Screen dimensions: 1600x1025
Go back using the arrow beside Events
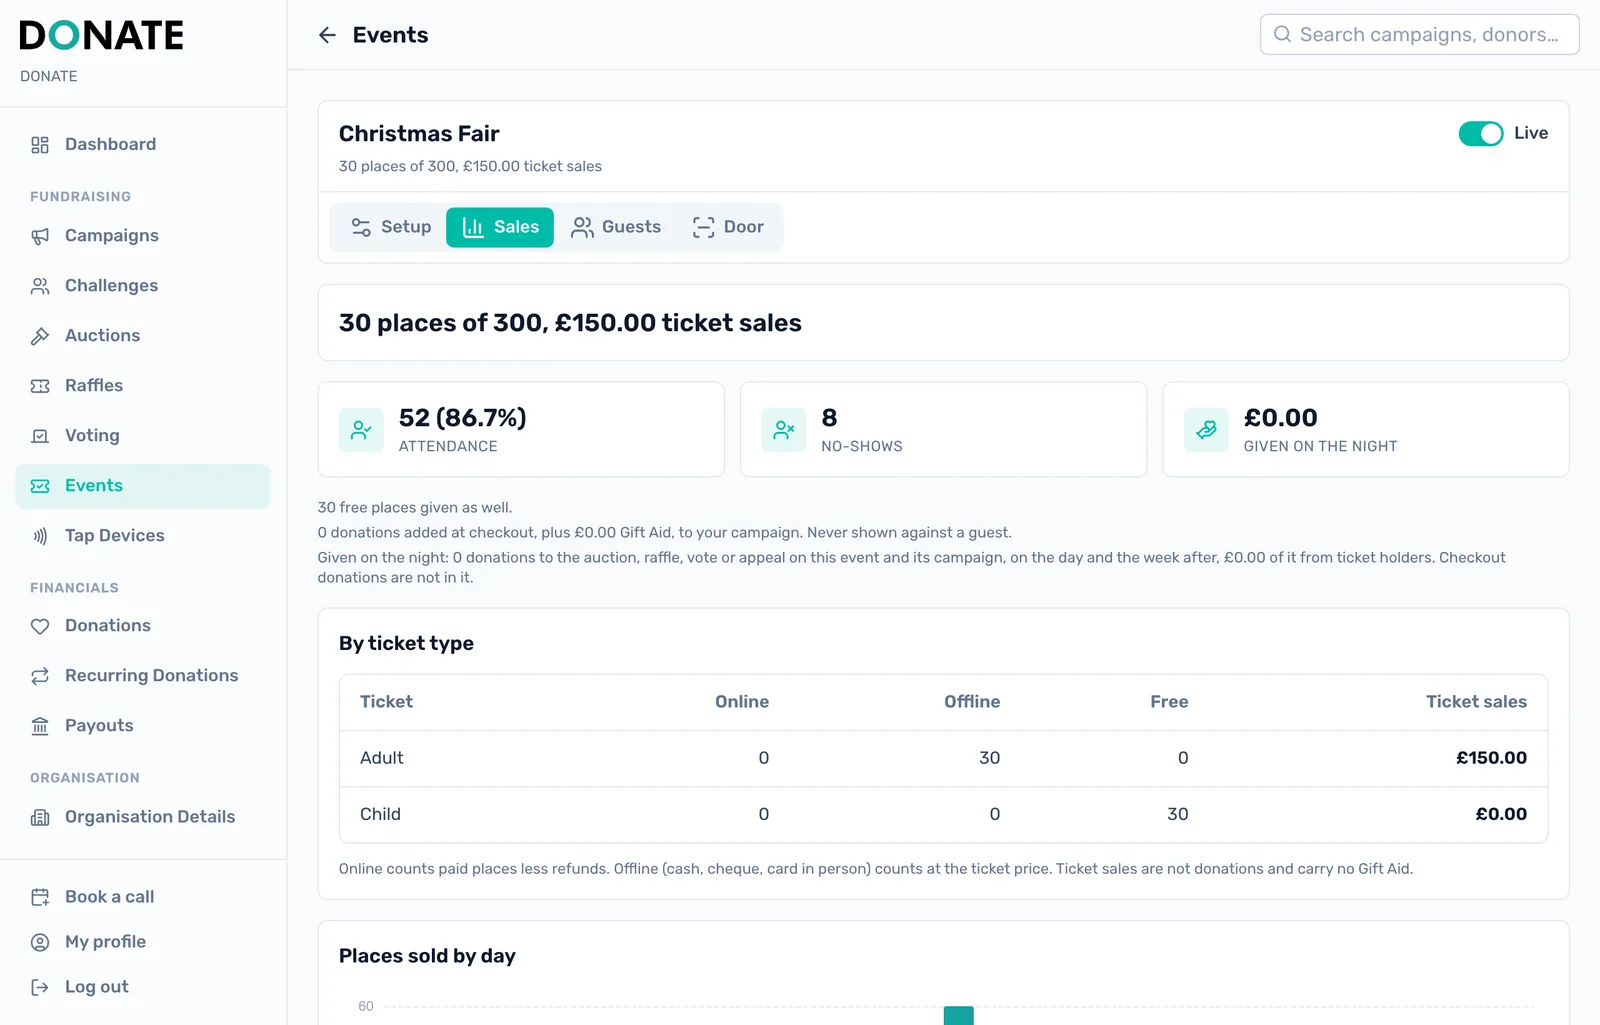pos(327,35)
